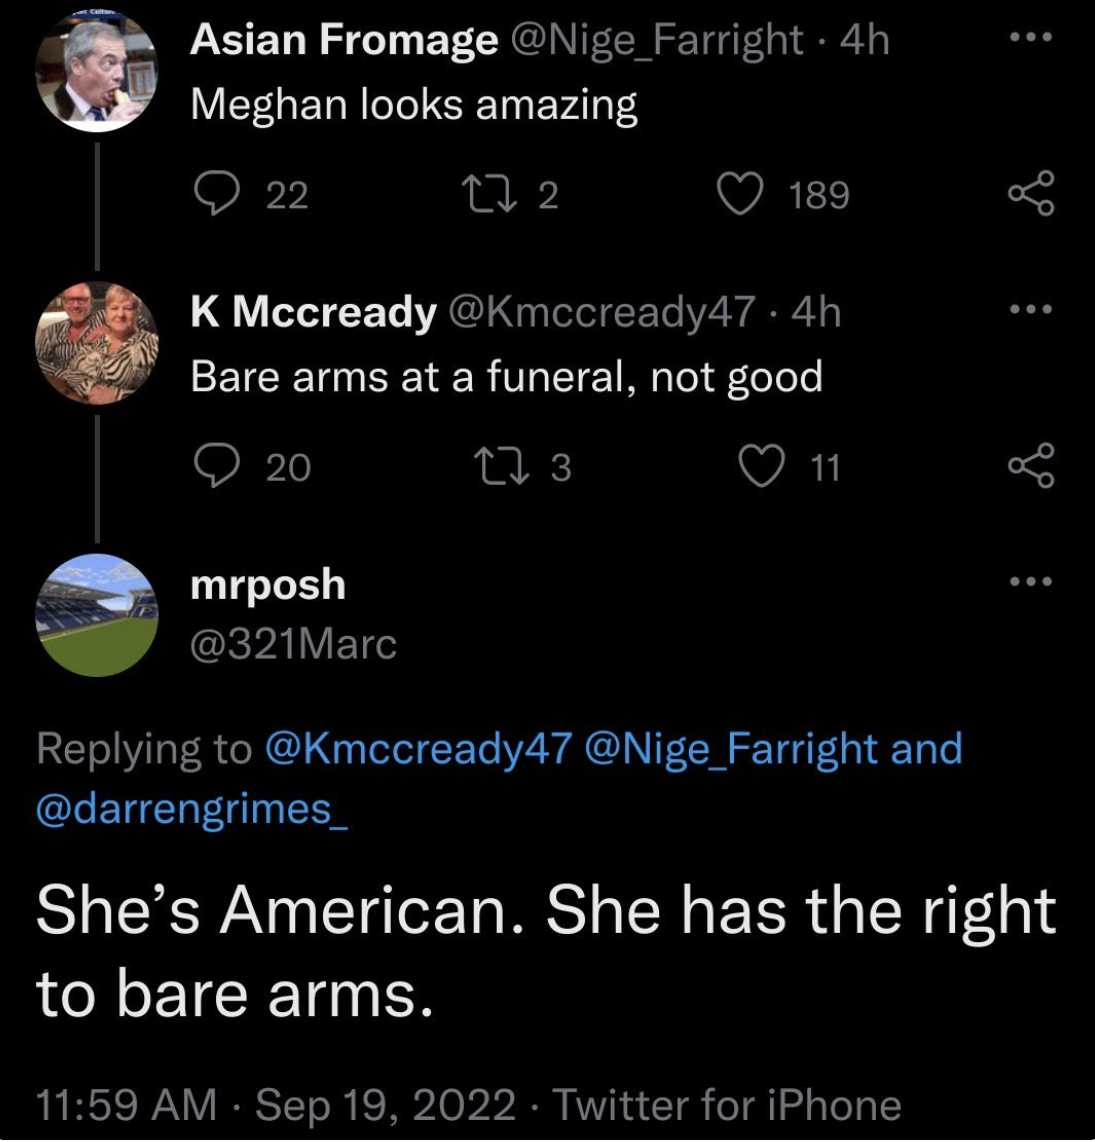
Task: Open more options on K Mccready's tweet
Action: pos(1031,309)
